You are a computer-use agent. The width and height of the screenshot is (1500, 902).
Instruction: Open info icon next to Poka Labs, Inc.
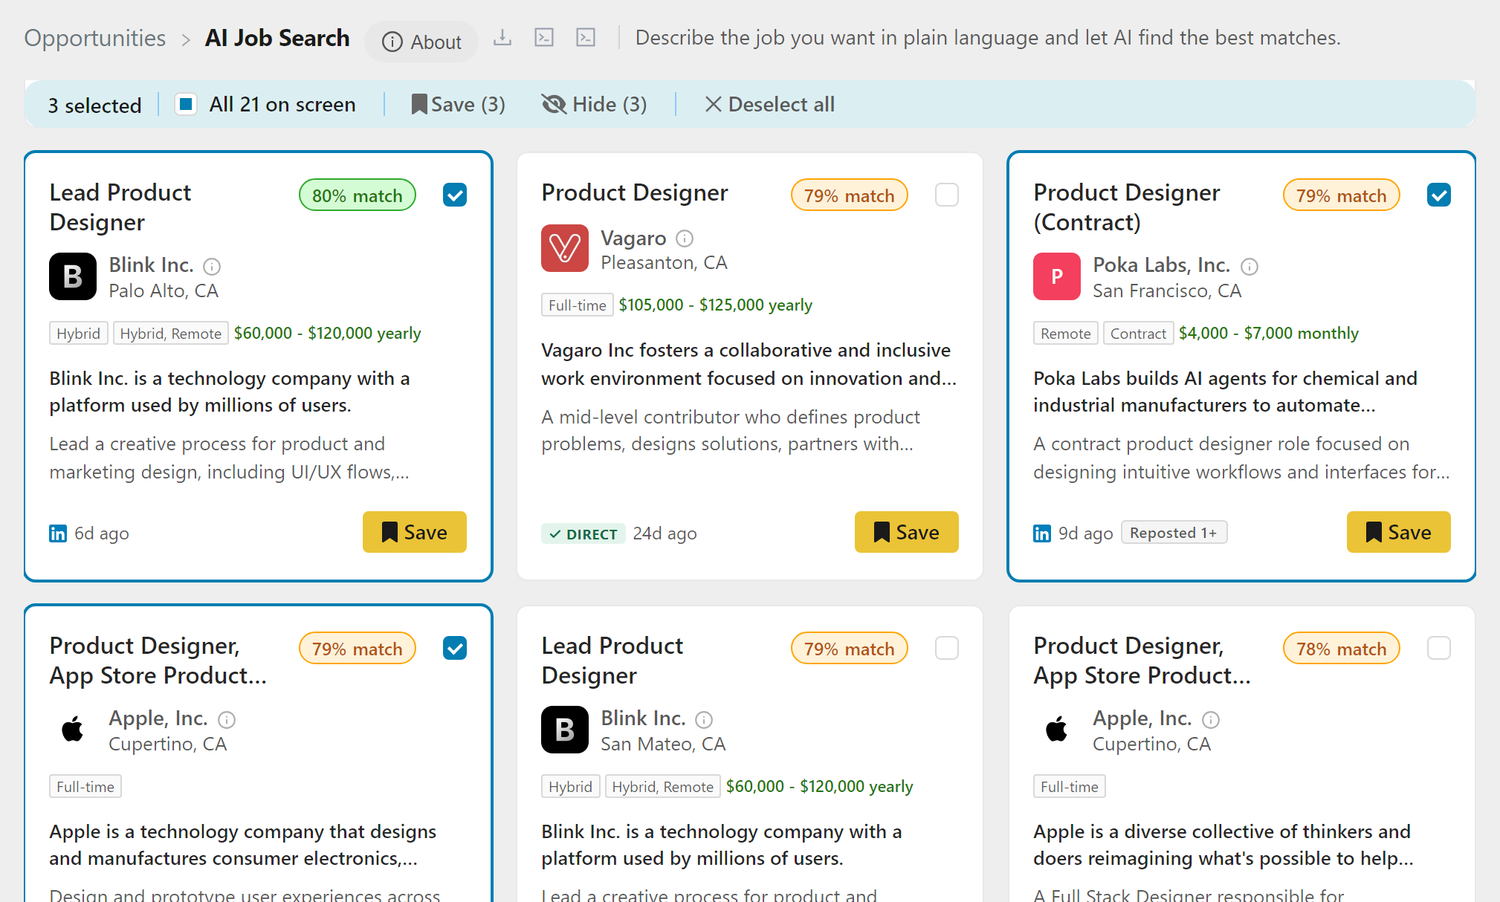(x=1250, y=266)
